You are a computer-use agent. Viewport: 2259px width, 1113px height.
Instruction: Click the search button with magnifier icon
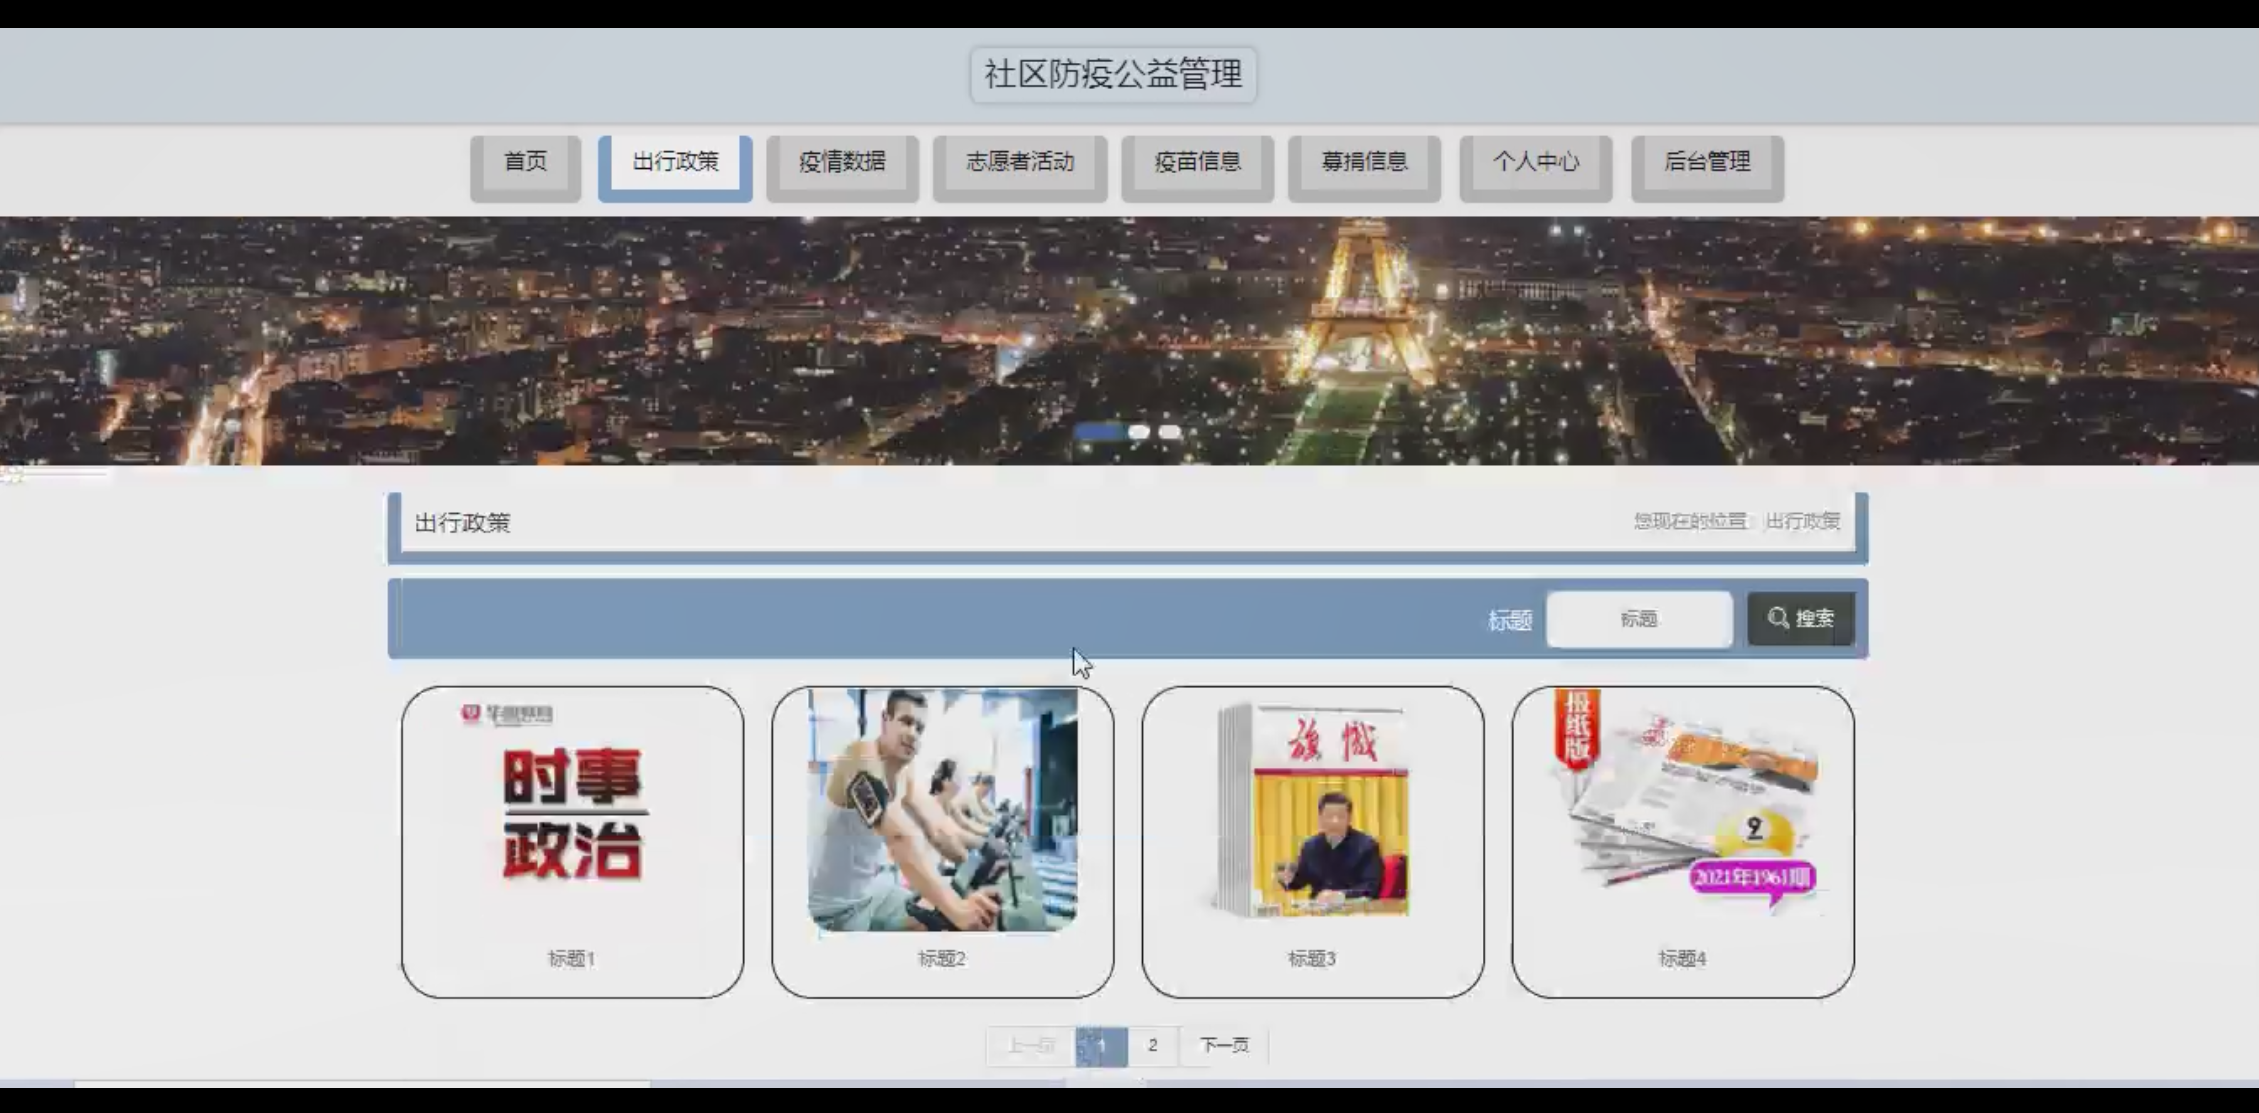(1800, 619)
